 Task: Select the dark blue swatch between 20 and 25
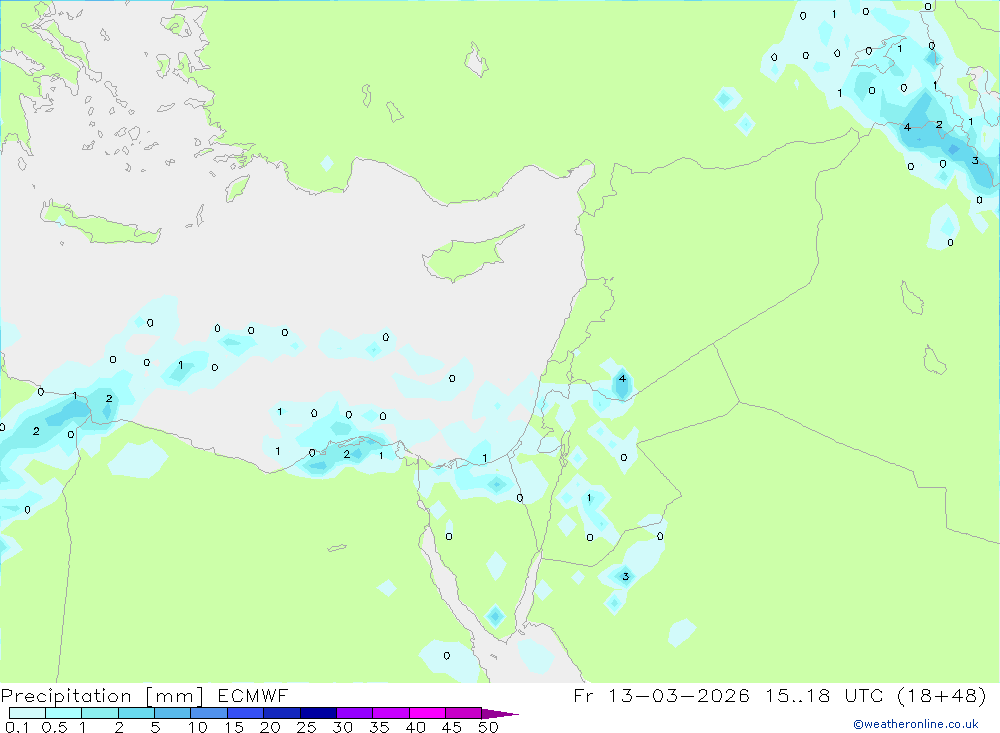point(282,713)
